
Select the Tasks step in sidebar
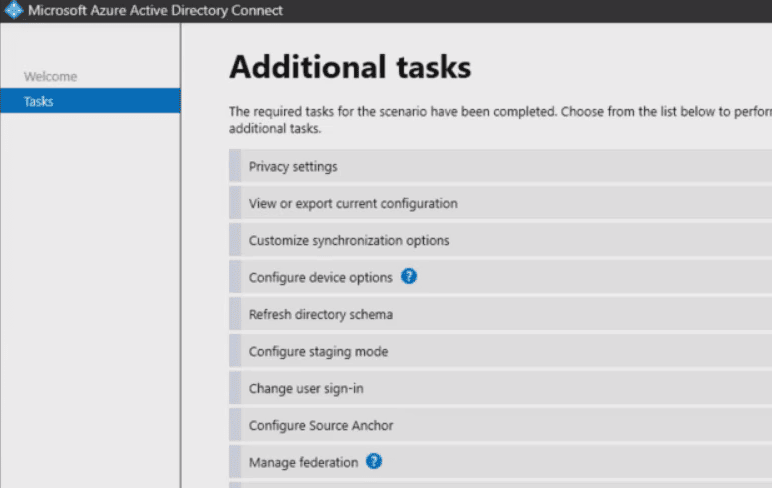(x=91, y=101)
